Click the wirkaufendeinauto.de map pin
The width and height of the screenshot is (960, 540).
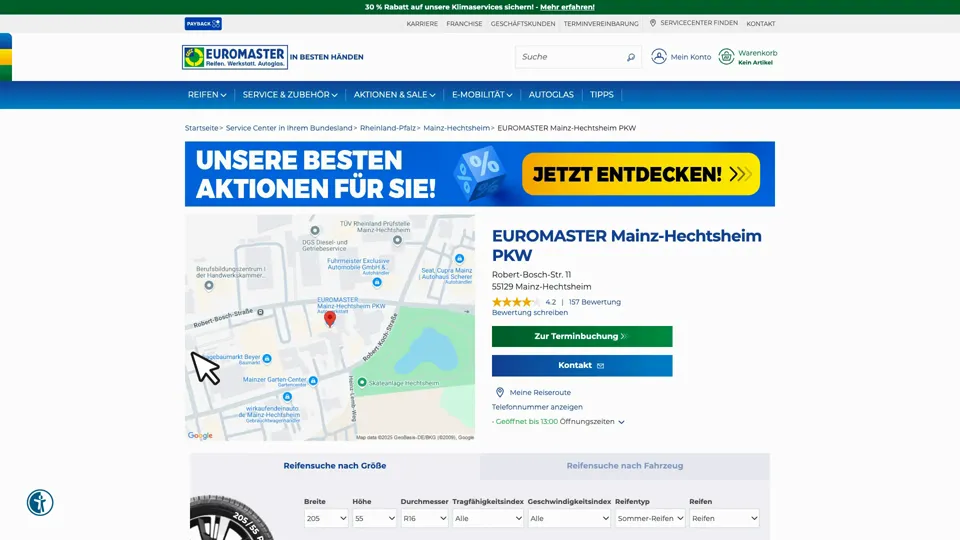tap(287, 397)
